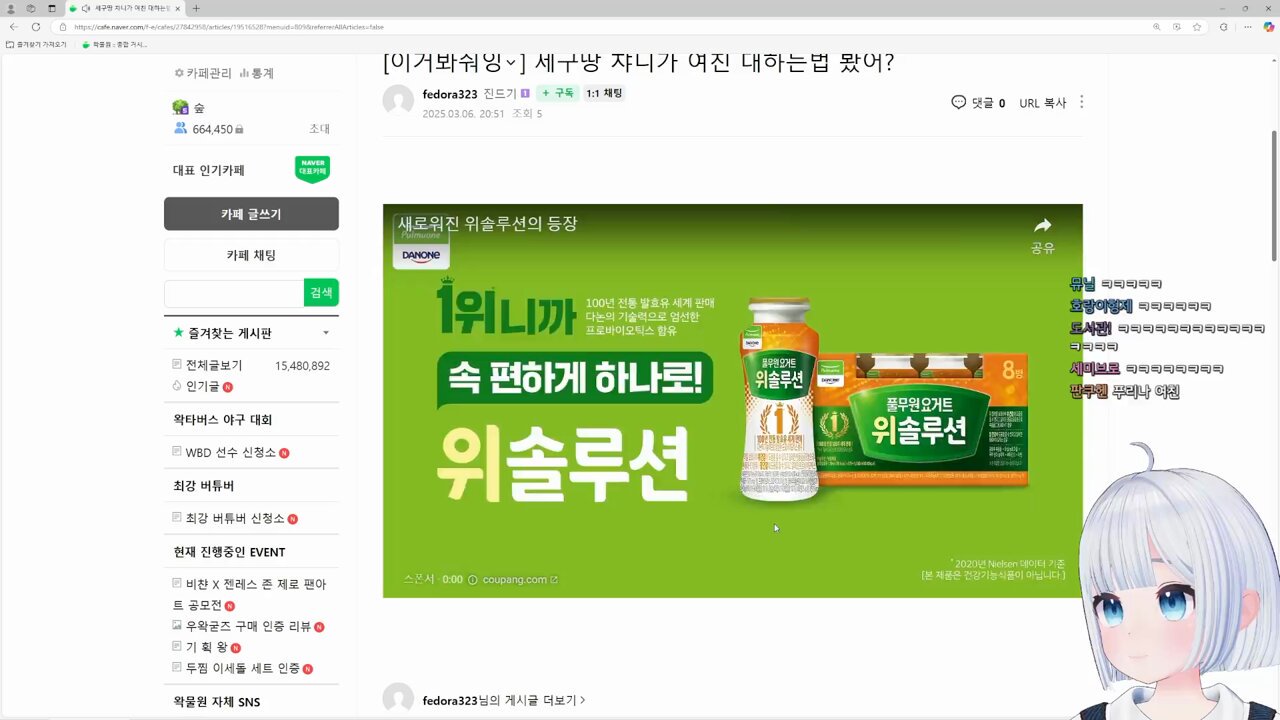Click the address bar URL
Viewport: 1280px width, 720px height.
(x=228, y=27)
